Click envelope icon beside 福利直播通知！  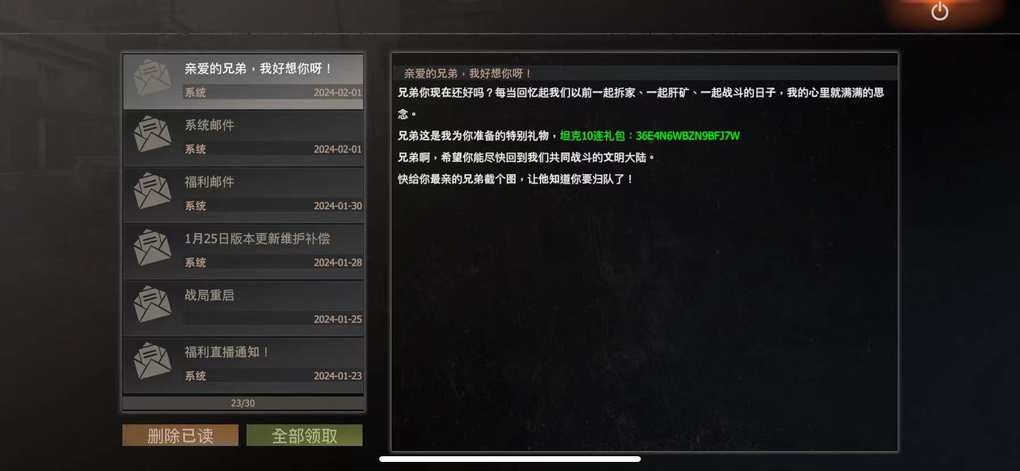[152, 361]
